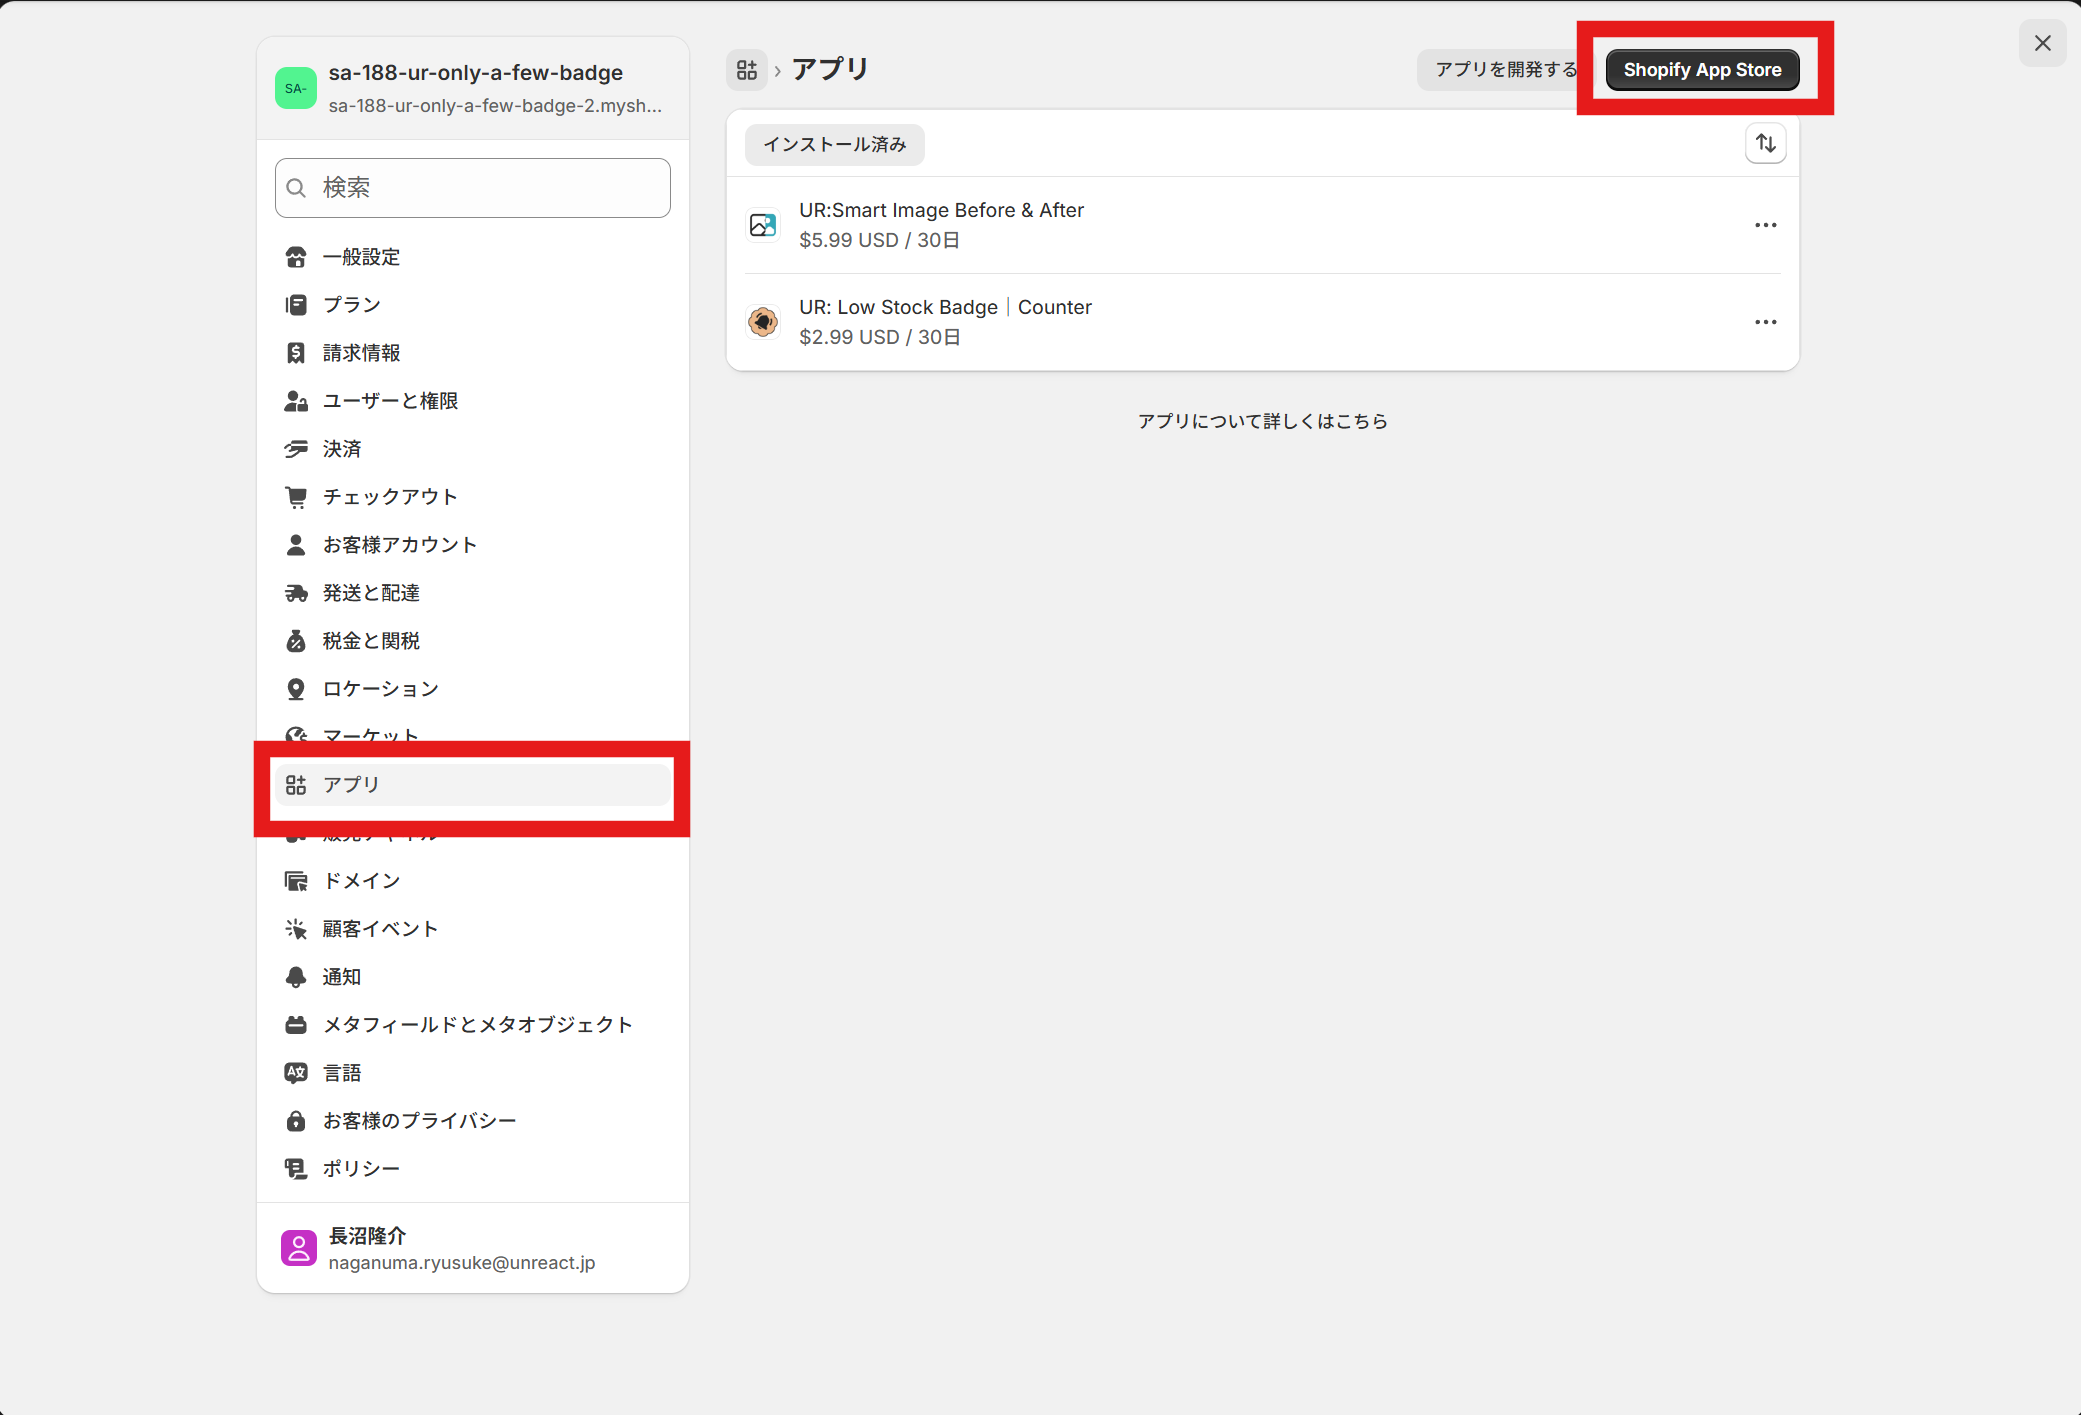Click UR:Smart Image app thumbnail icon
The image size is (2081, 1415).
(763, 225)
